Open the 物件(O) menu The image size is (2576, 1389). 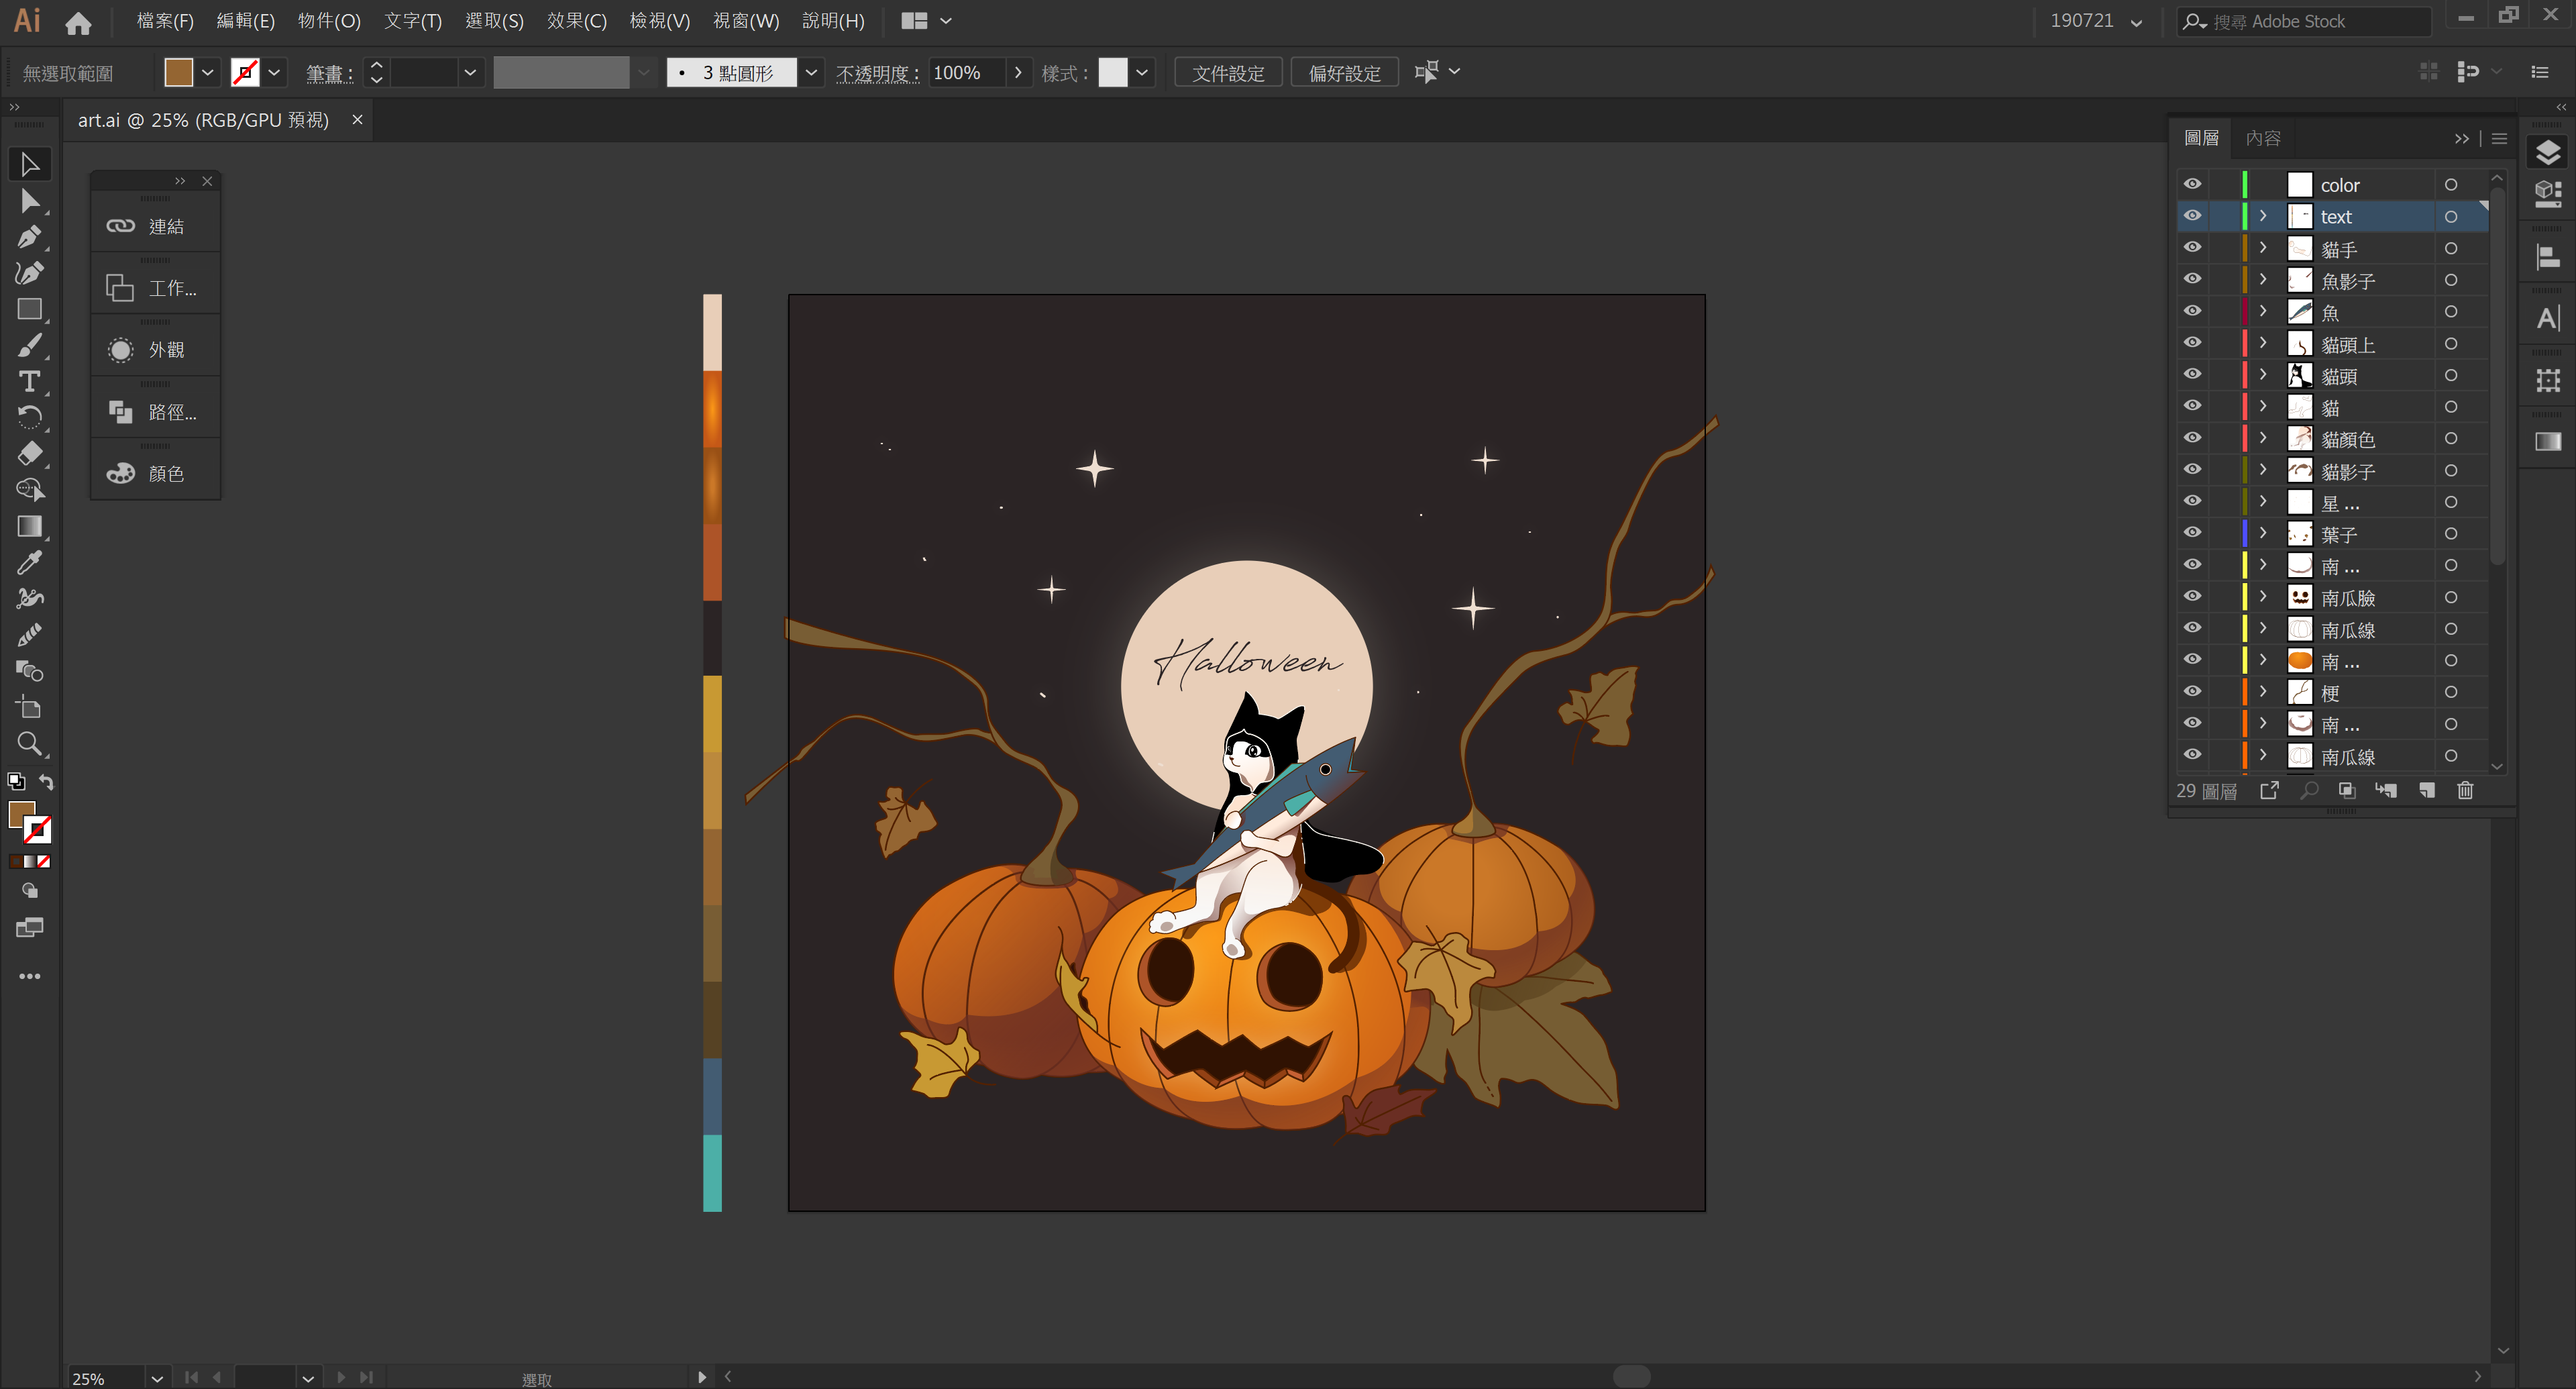(329, 21)
